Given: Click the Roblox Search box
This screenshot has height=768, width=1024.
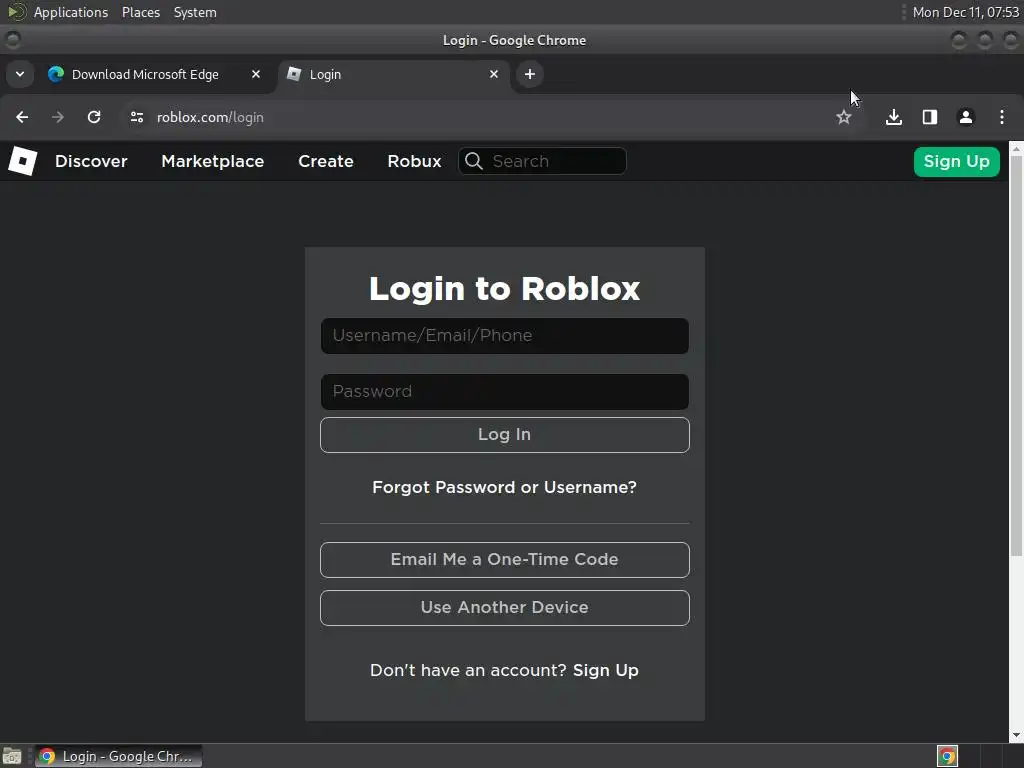Looking at the screenshot, I should pyautogui.click(x=543, y=161).
